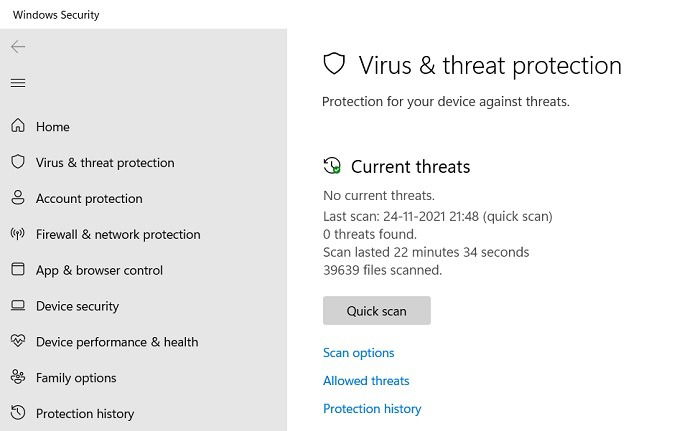The image size is (700, 431).
Task: Click the Home house icon
Action: pos(18,126)
